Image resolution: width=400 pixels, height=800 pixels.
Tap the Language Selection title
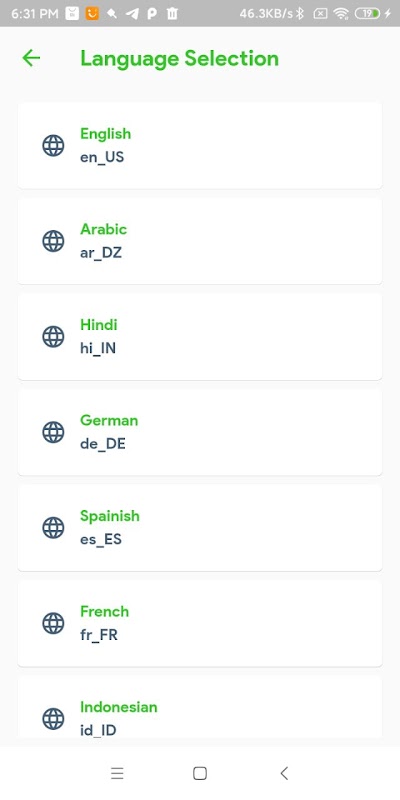pos(180,59)
